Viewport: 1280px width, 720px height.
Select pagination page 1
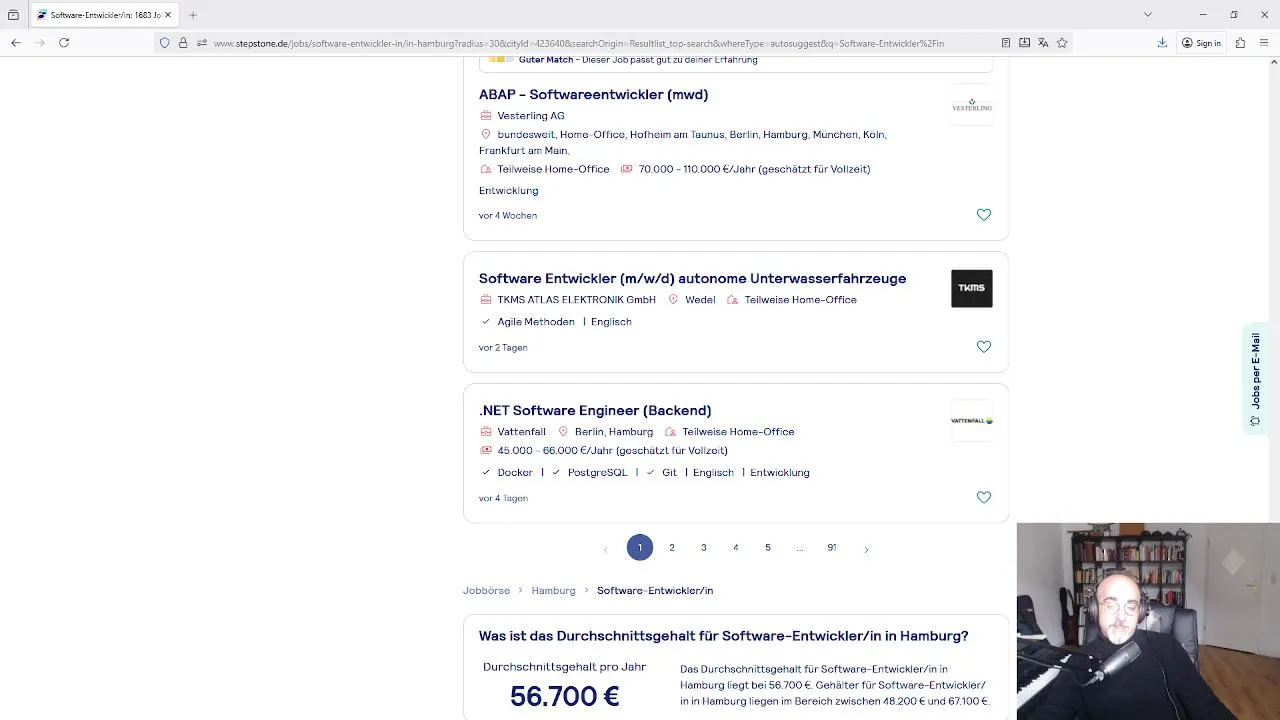[x=640, y=548]
